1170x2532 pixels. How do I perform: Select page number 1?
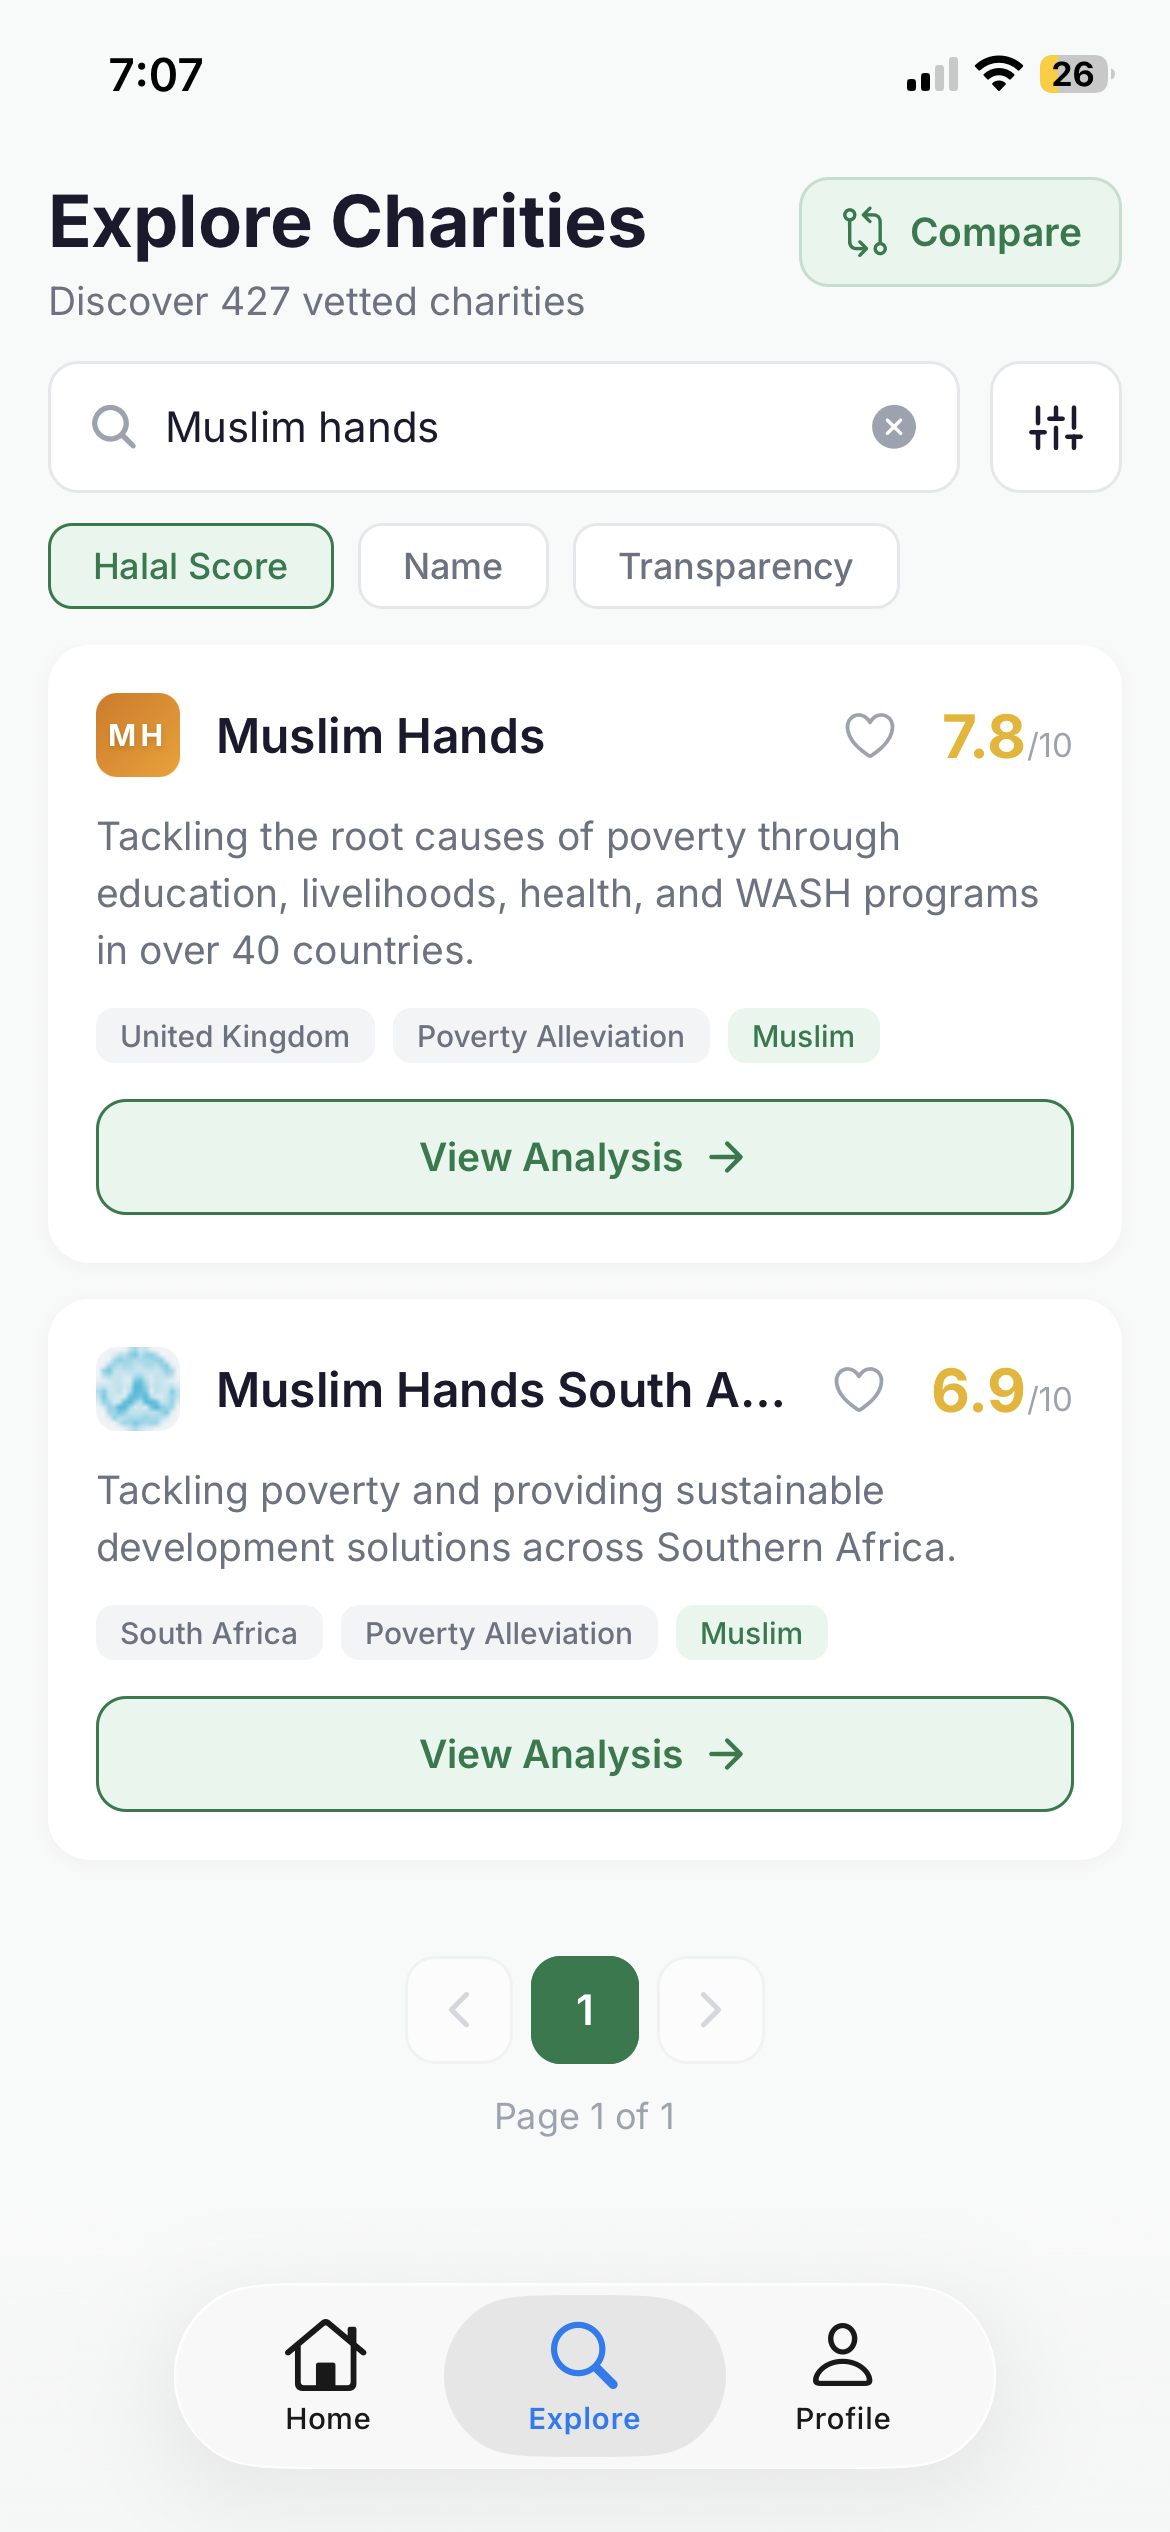[585, 2010]
